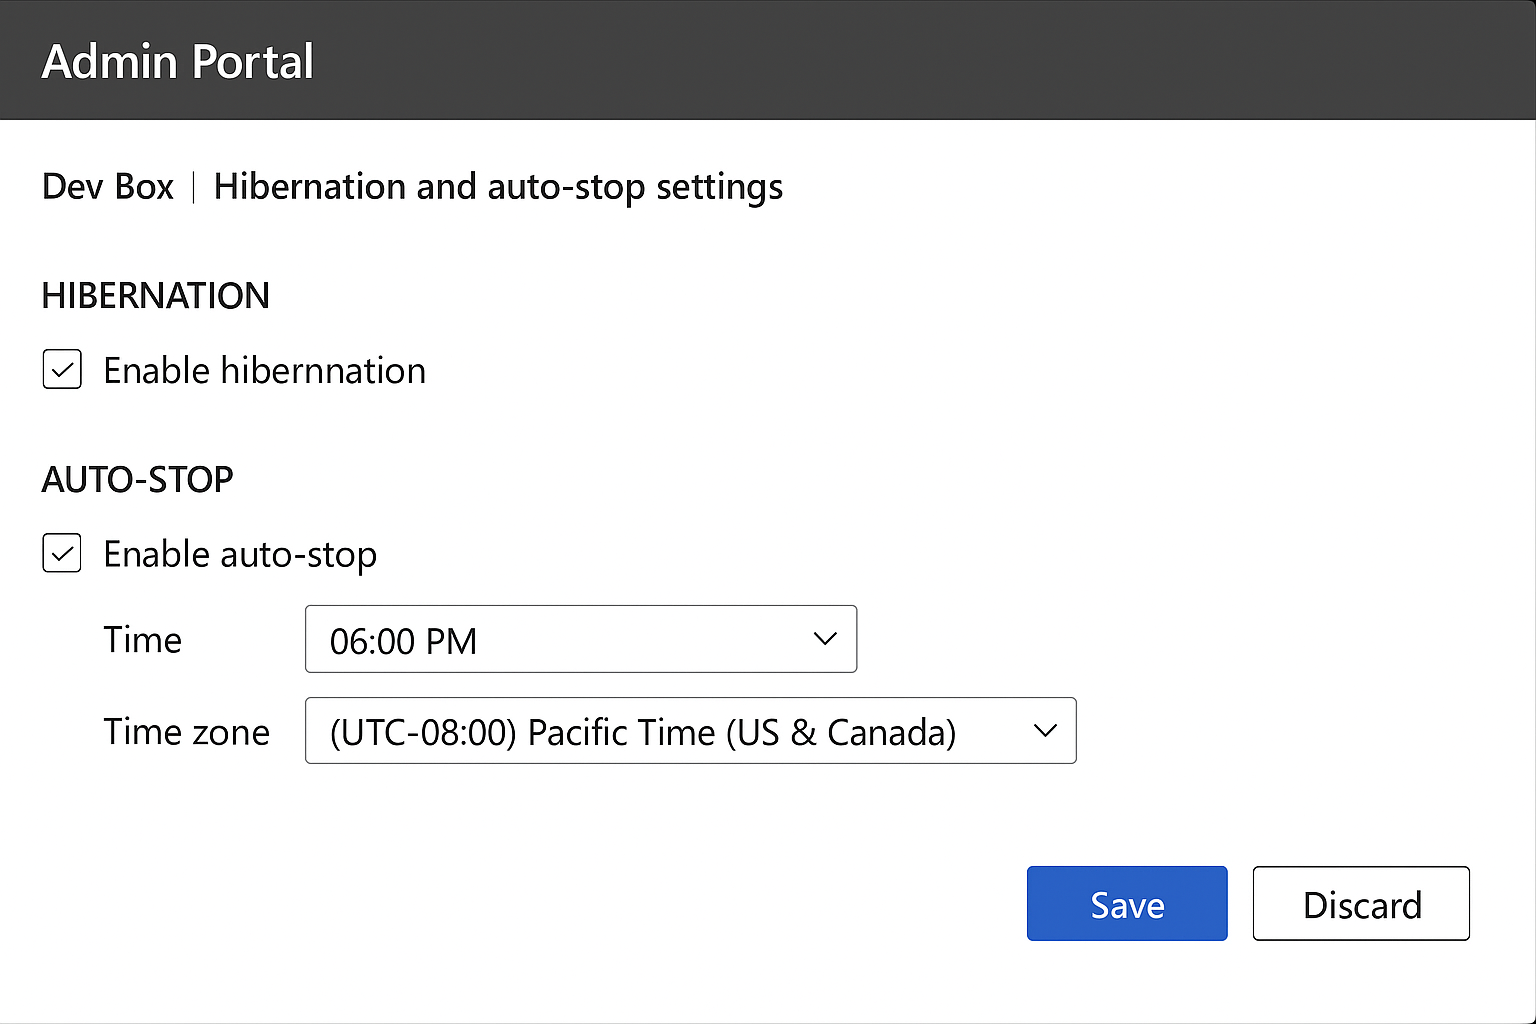Expand the auto-stop Time selector

580,639
